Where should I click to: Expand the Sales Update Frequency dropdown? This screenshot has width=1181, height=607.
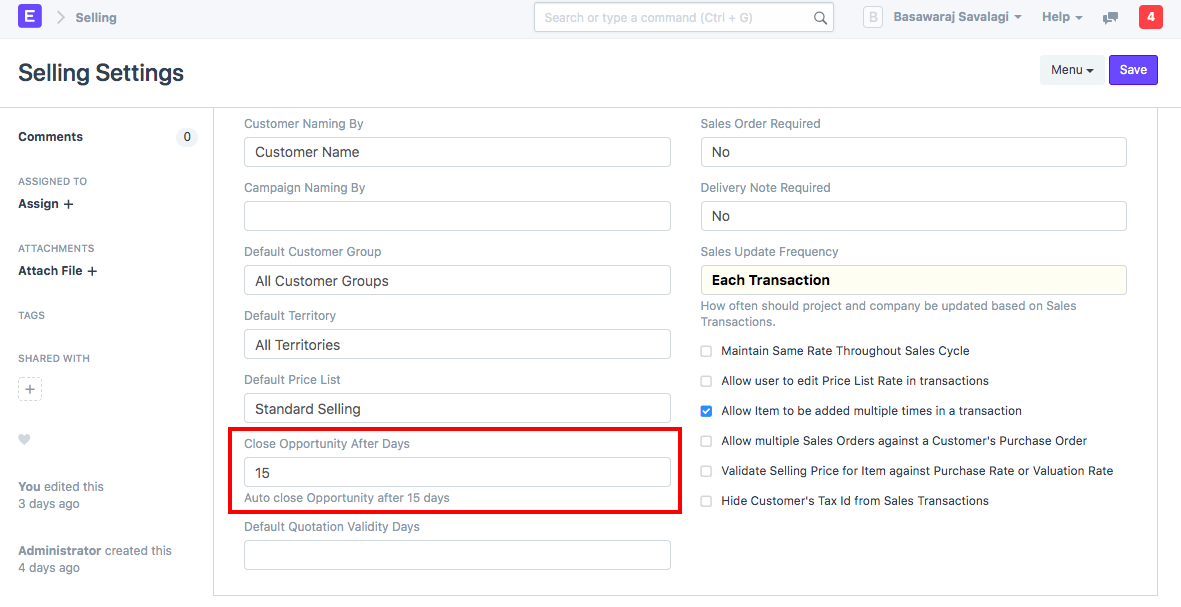click(x=913, y=280)
